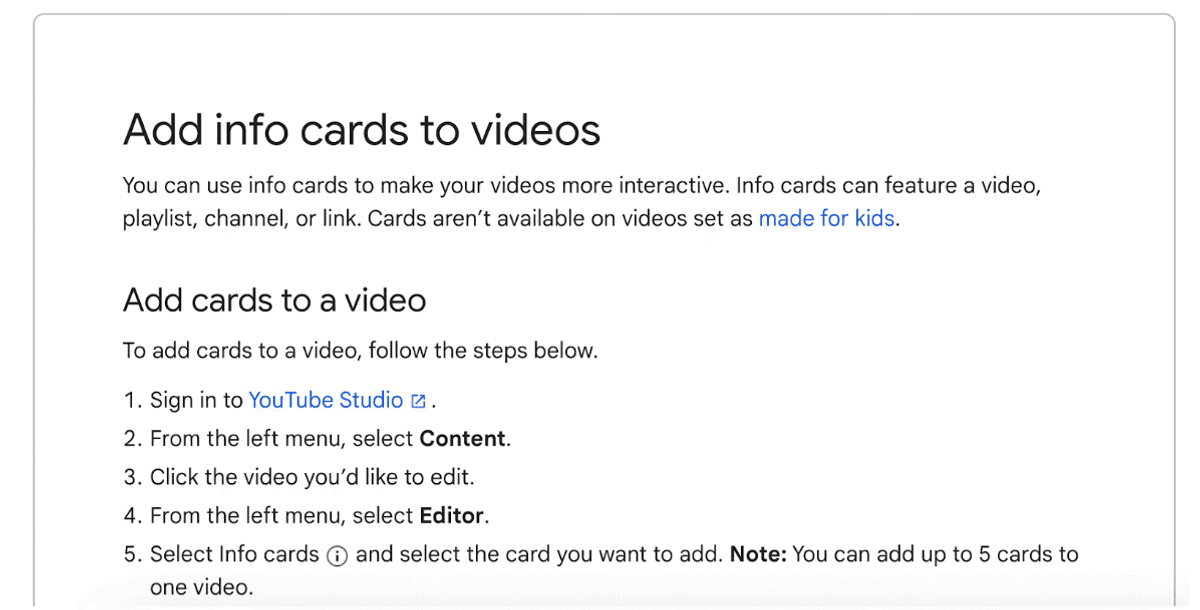Click the 'one video.' text ending step 5
This screenshot has width=1200, height=610.
click(x=201, y=588)
